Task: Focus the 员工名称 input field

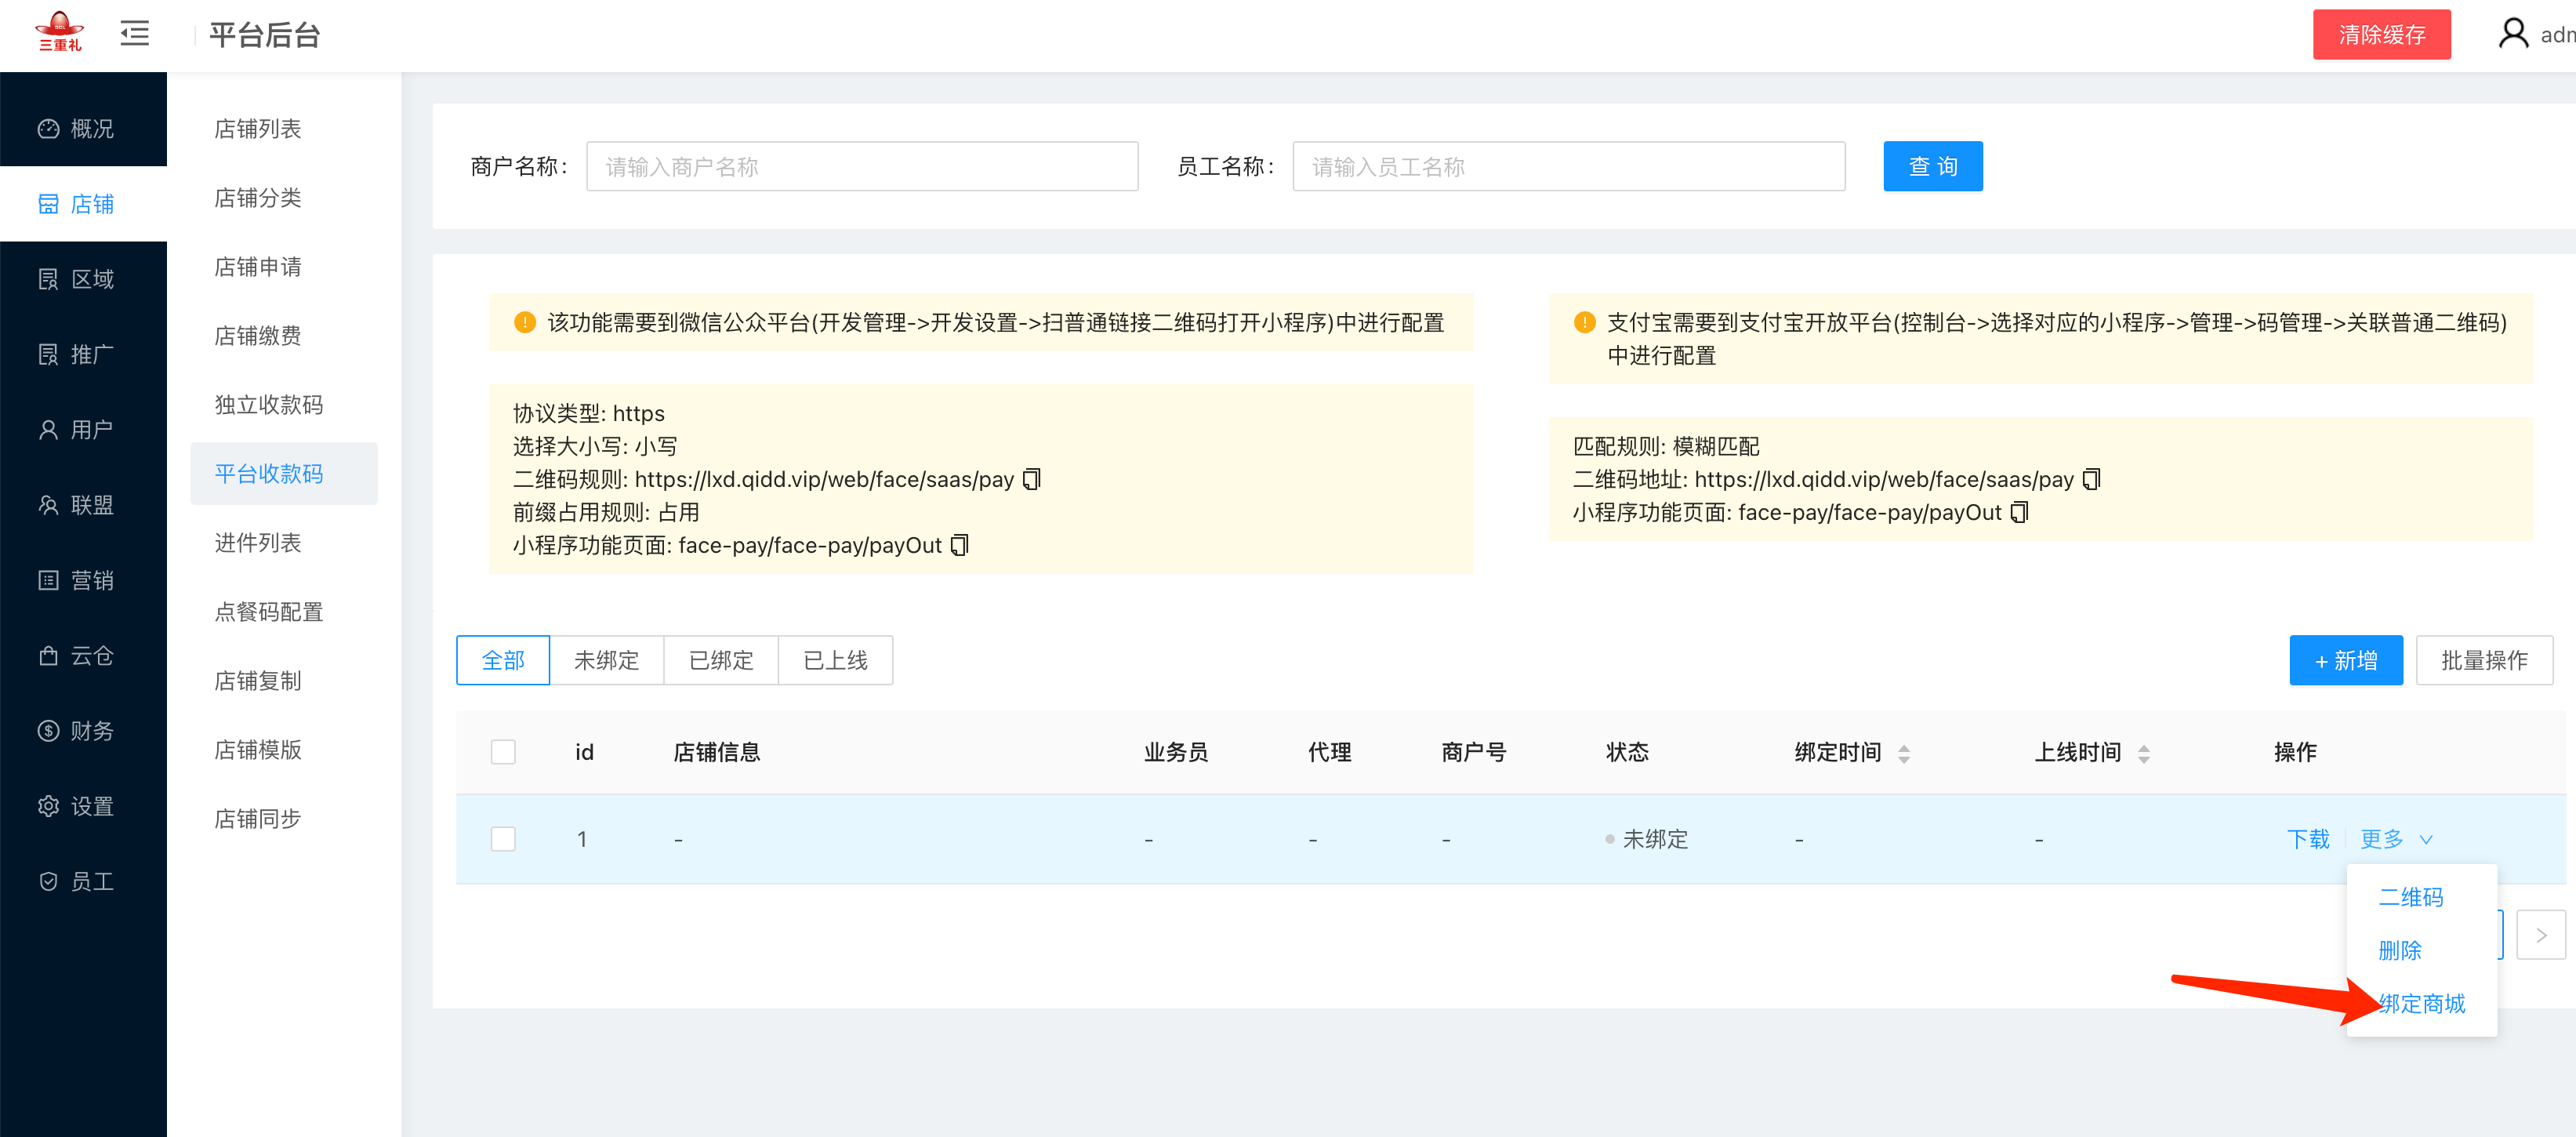Action: coord(1569,166)
